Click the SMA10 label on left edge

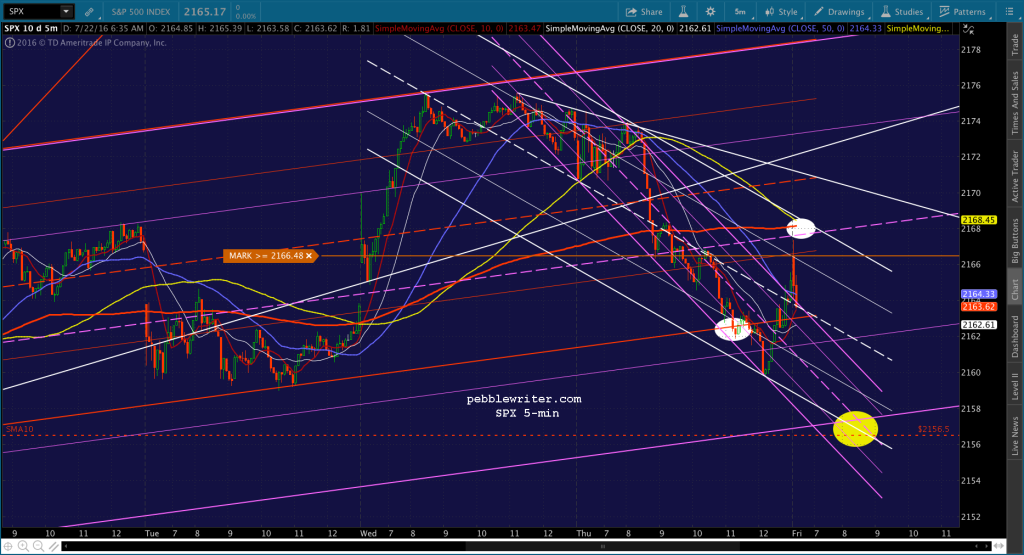pos(19,429)
